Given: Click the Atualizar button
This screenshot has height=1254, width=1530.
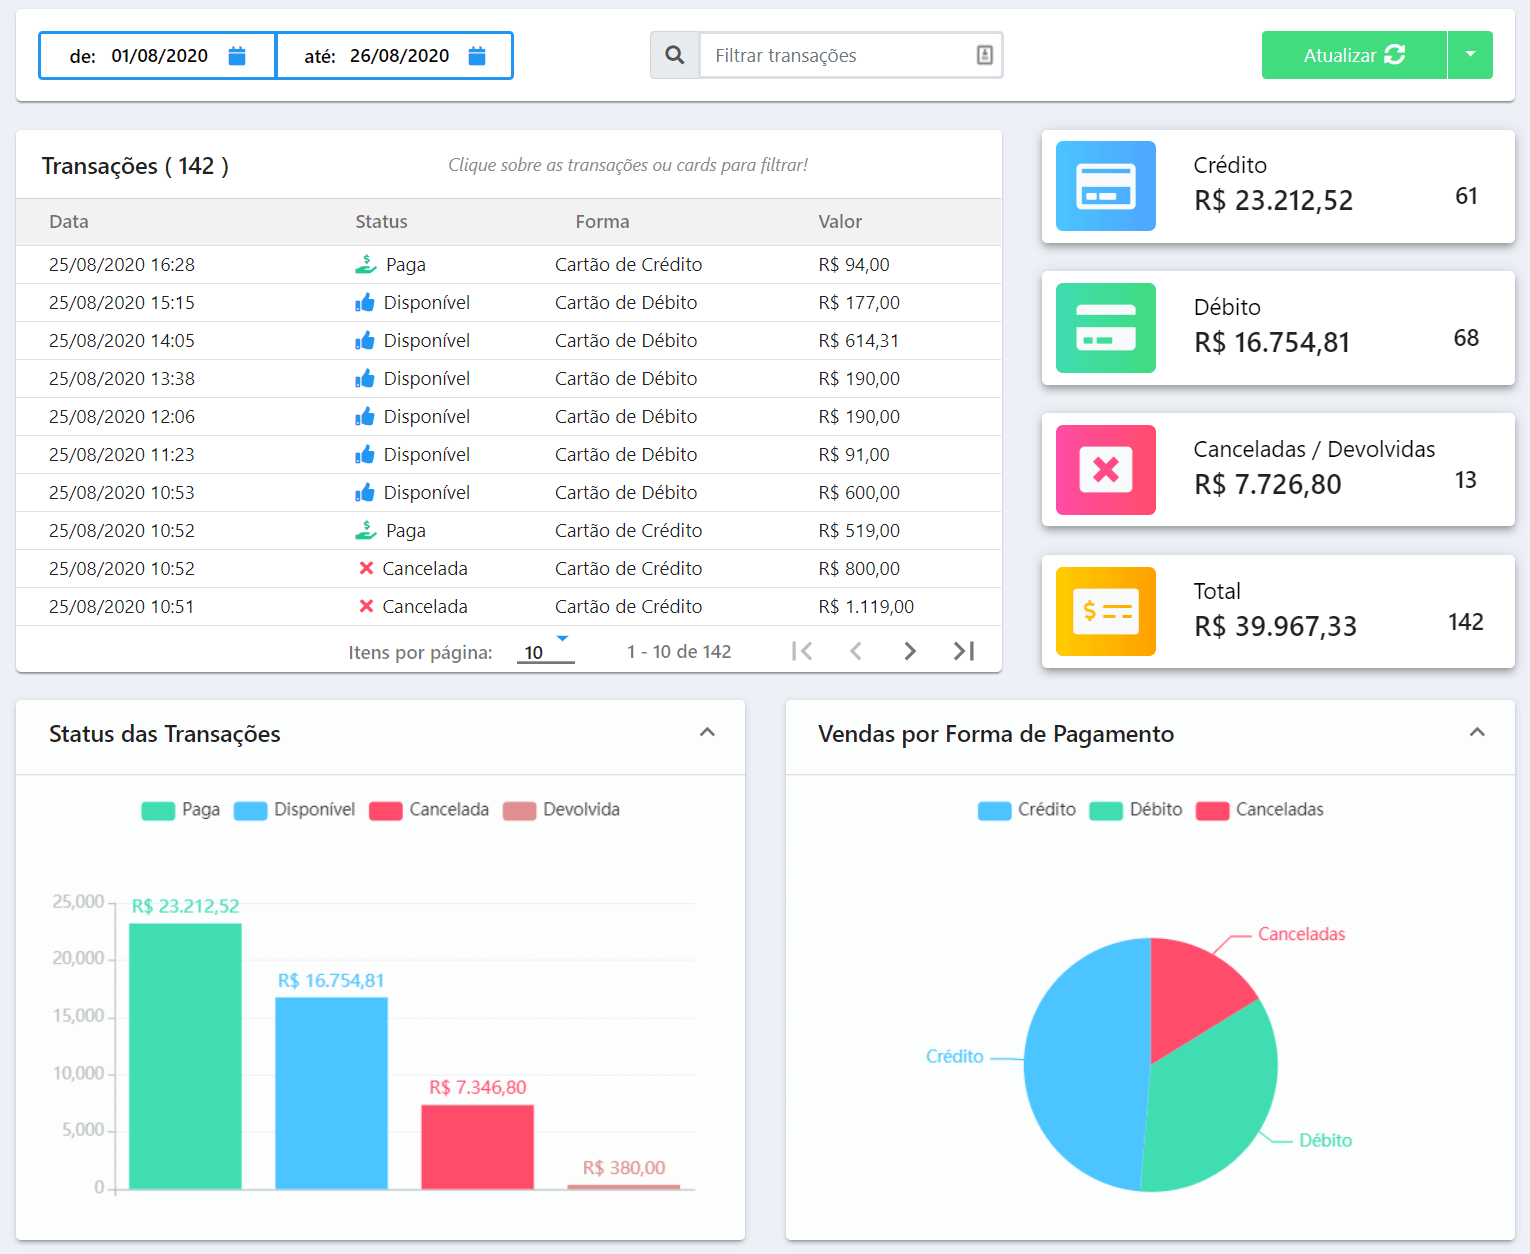Looking at the screenshot, I should 1354,55.
